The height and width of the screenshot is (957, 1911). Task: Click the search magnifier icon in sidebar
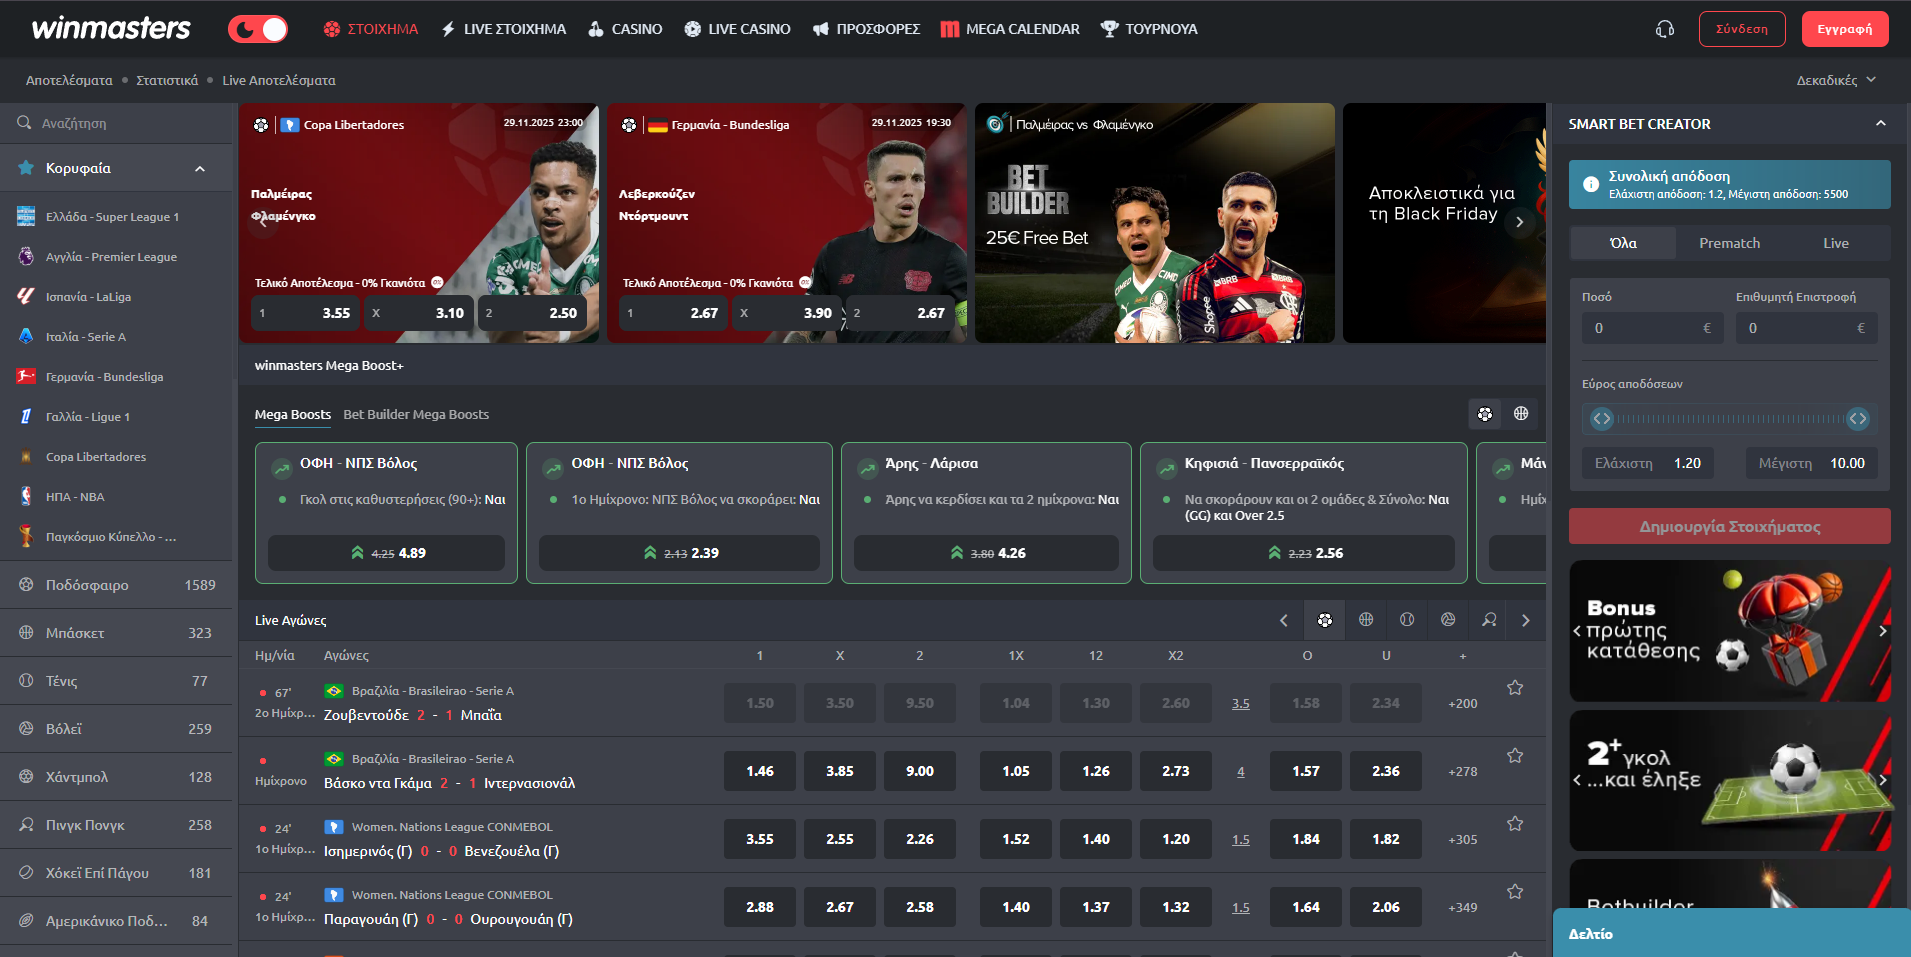[24, 123]
